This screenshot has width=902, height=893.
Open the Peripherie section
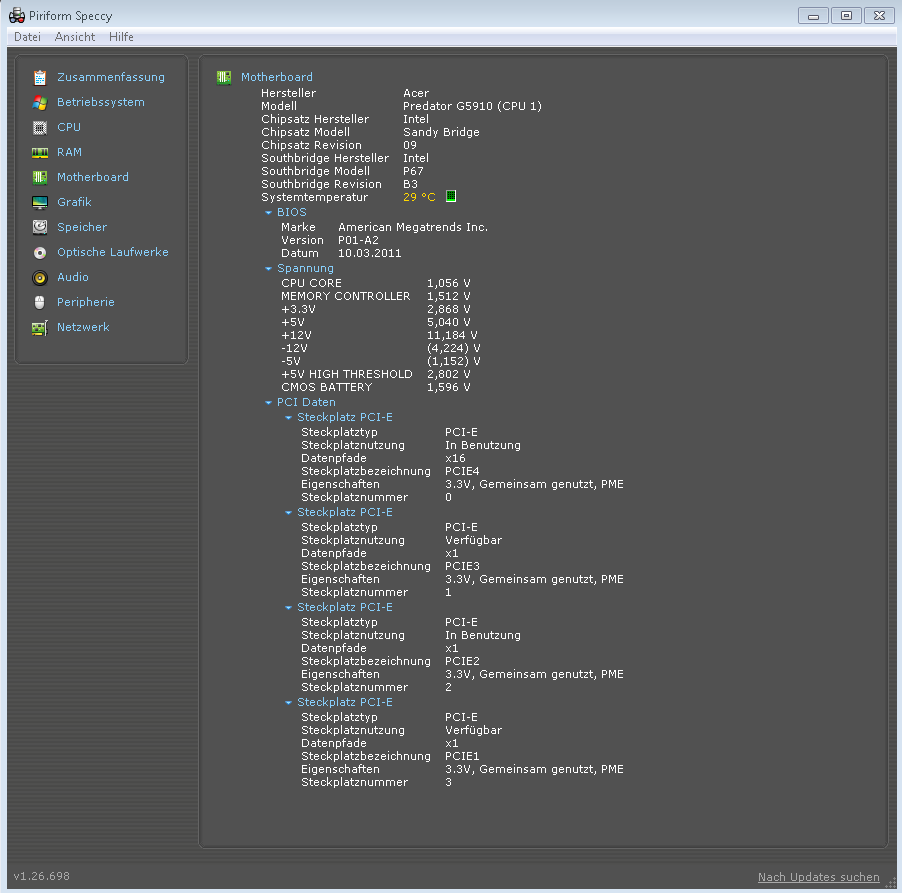pos(86,303)
